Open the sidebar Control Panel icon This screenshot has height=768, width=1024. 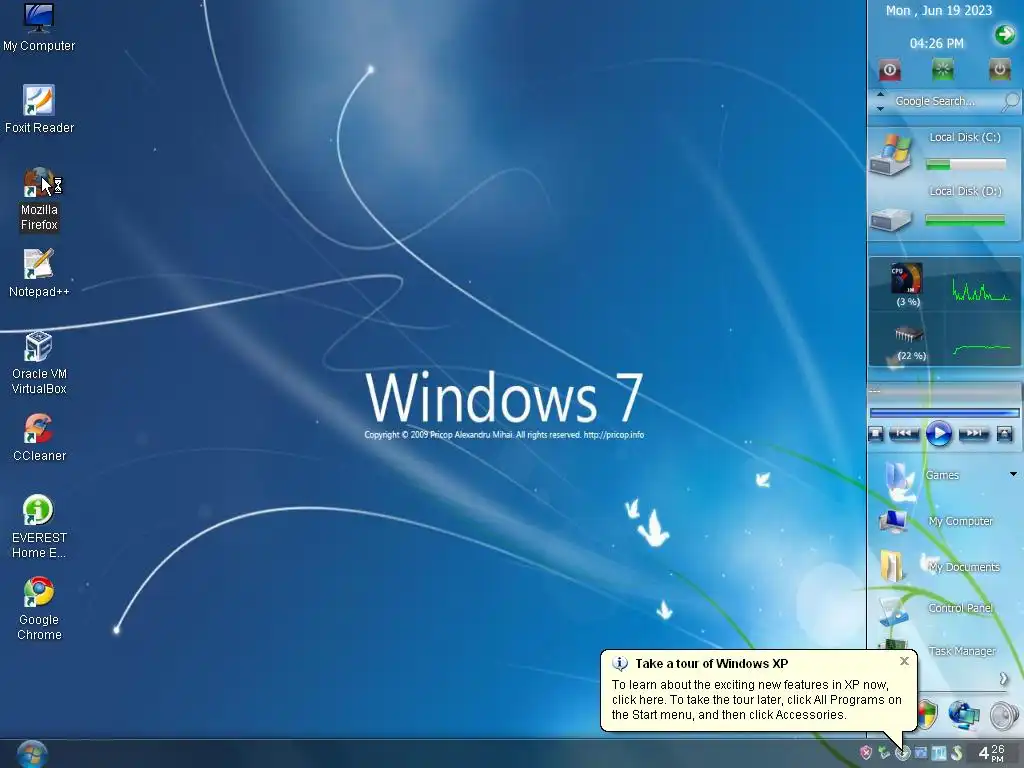(893, 611)
